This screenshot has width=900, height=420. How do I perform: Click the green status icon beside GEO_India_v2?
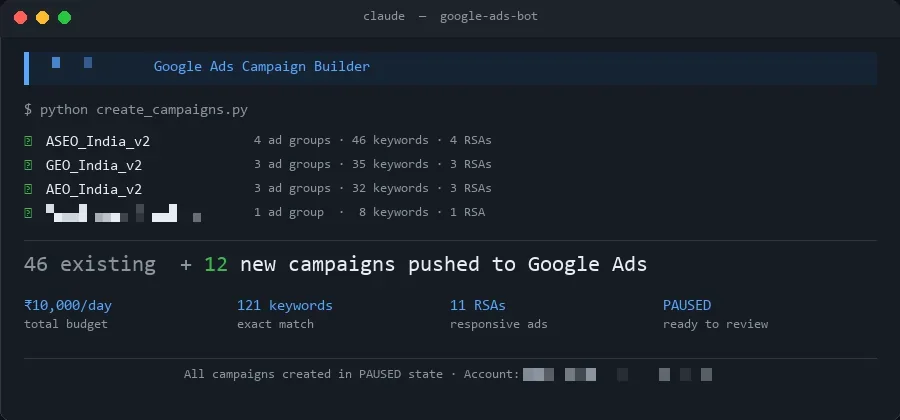[28, 165]
